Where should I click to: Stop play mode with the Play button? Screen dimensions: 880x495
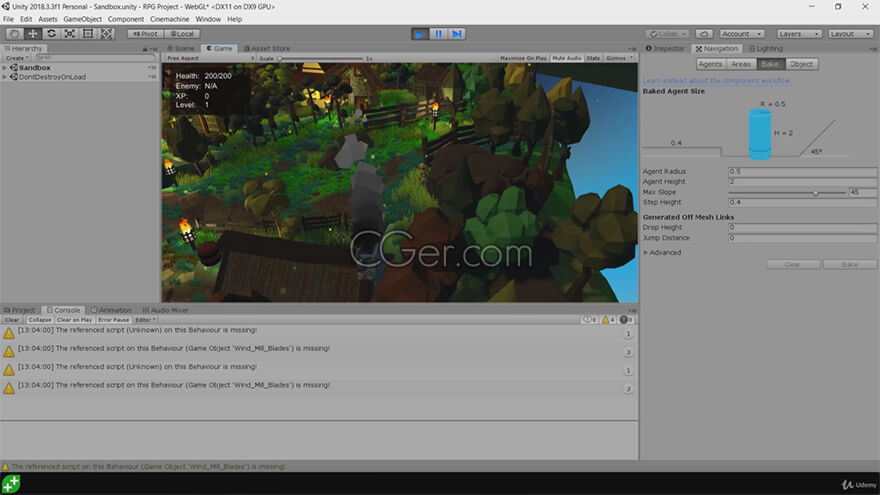coord(419,34)
